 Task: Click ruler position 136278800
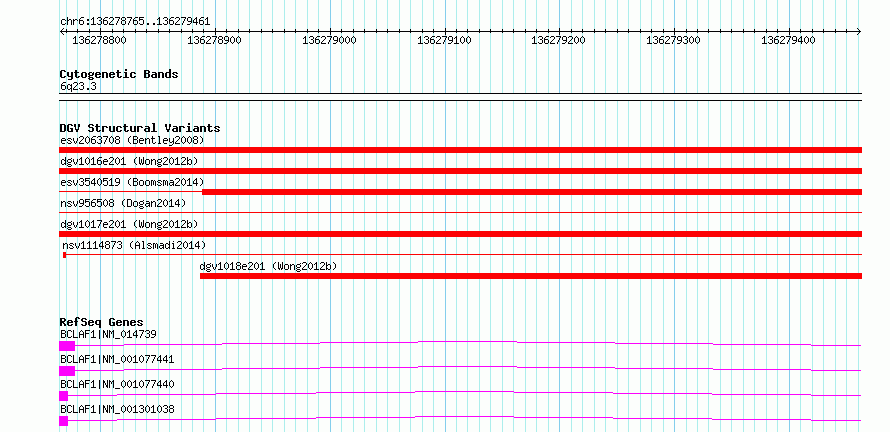tap(100, 40)
